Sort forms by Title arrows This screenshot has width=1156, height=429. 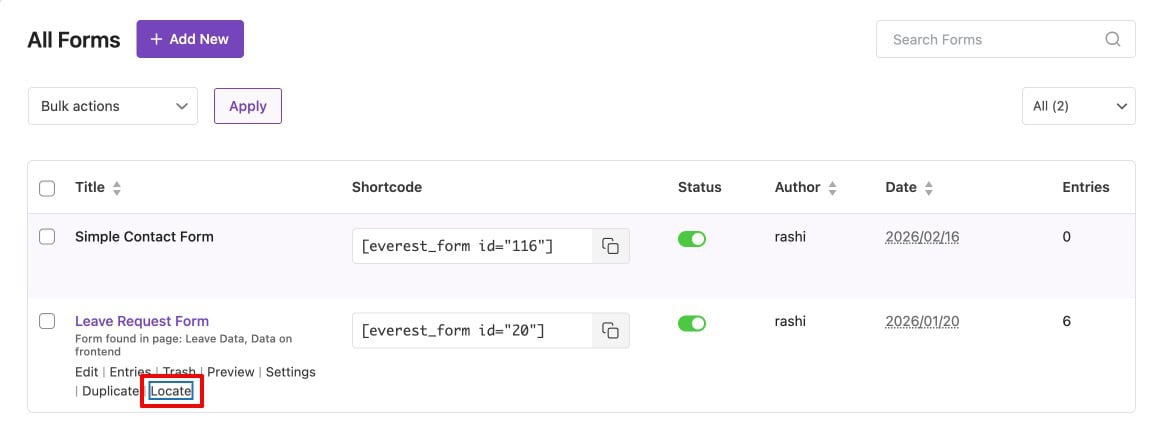pyautogui.click(x=116, y=188)
